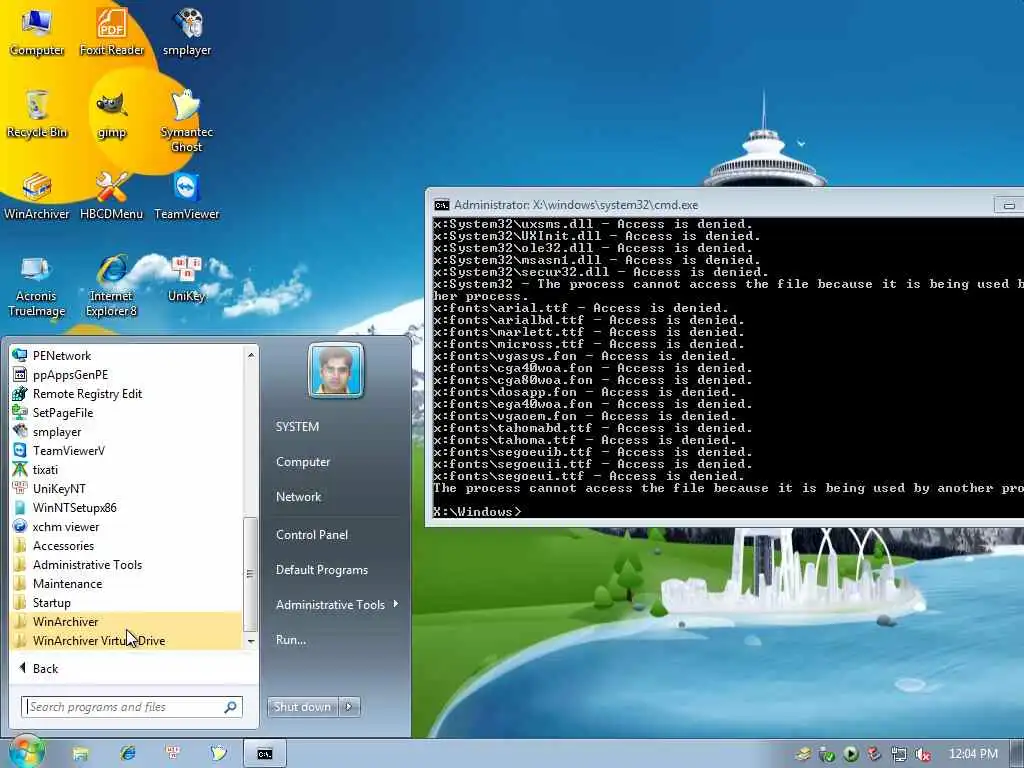Open the WinArchiver desktop icon

tap(37, 195)
